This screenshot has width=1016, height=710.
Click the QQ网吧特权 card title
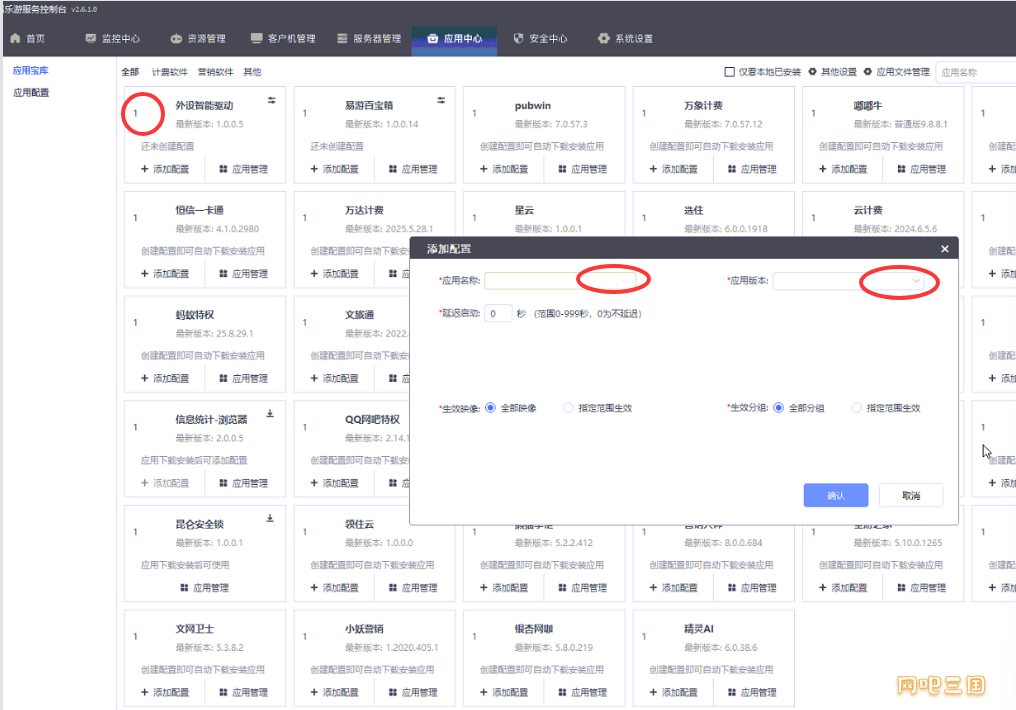[x=373, y=419]
